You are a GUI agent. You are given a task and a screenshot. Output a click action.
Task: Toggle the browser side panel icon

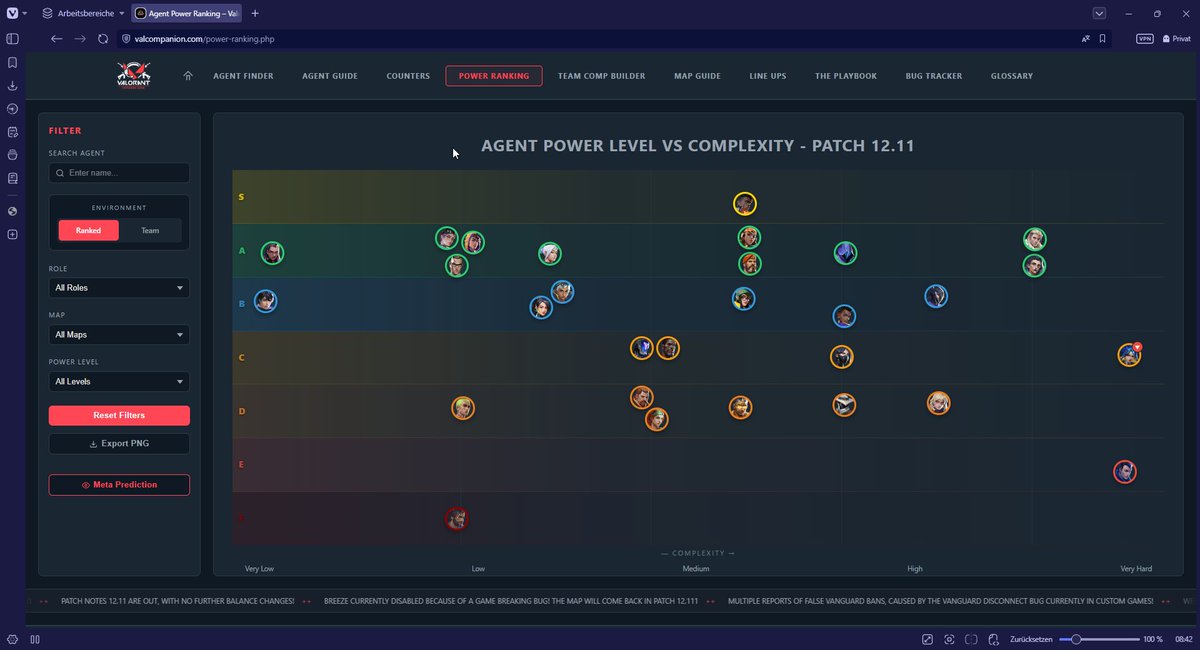[x=12, y=39]
